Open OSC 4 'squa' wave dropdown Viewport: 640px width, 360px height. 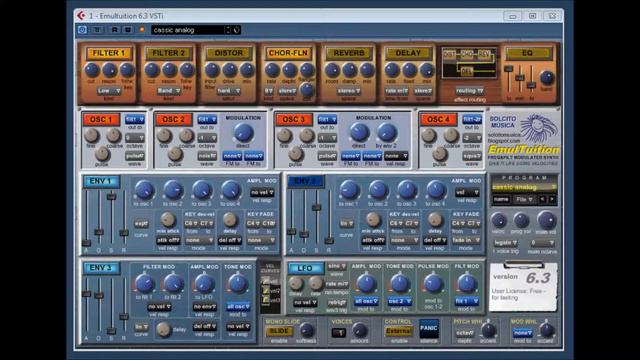pyautogui.click(x=472, y=156)
